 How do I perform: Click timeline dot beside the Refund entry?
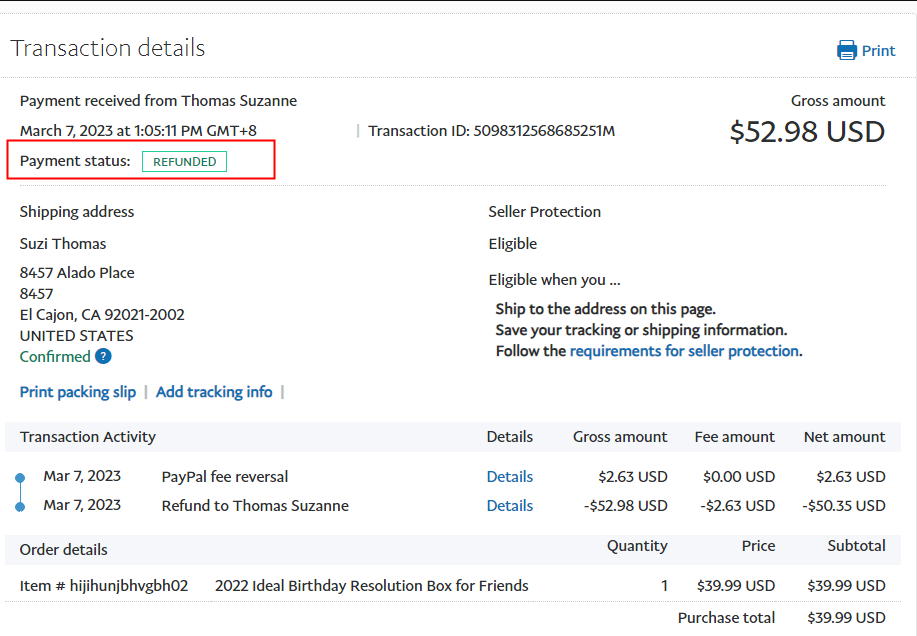(x=20, y=507)
